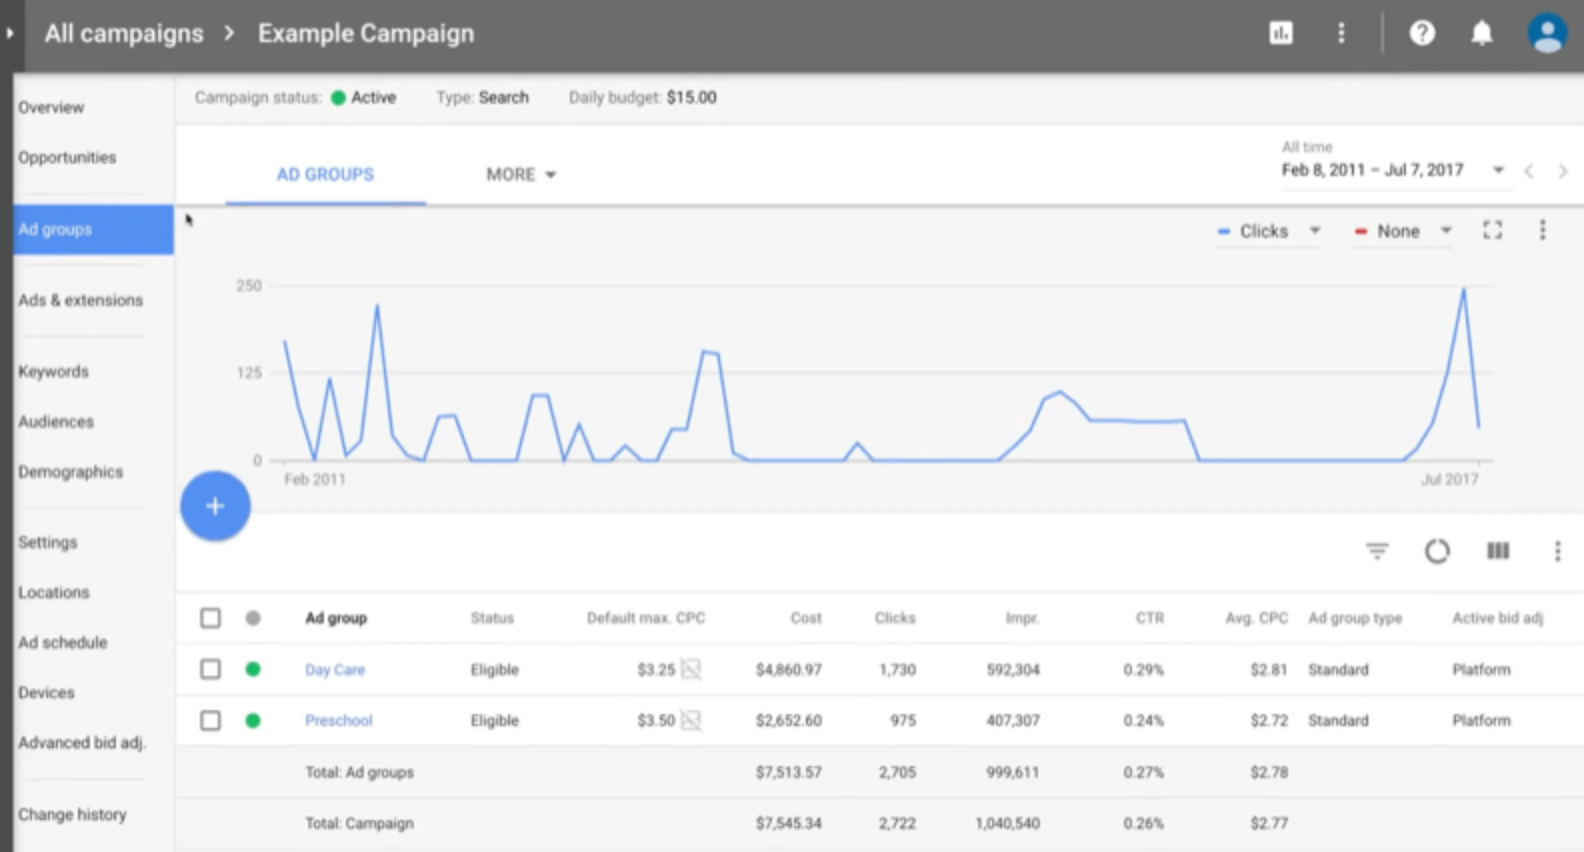Go to next date range arrow
Image resolution: width=1584 pixels, height=852 pixels.
[x=1562, y=171]
